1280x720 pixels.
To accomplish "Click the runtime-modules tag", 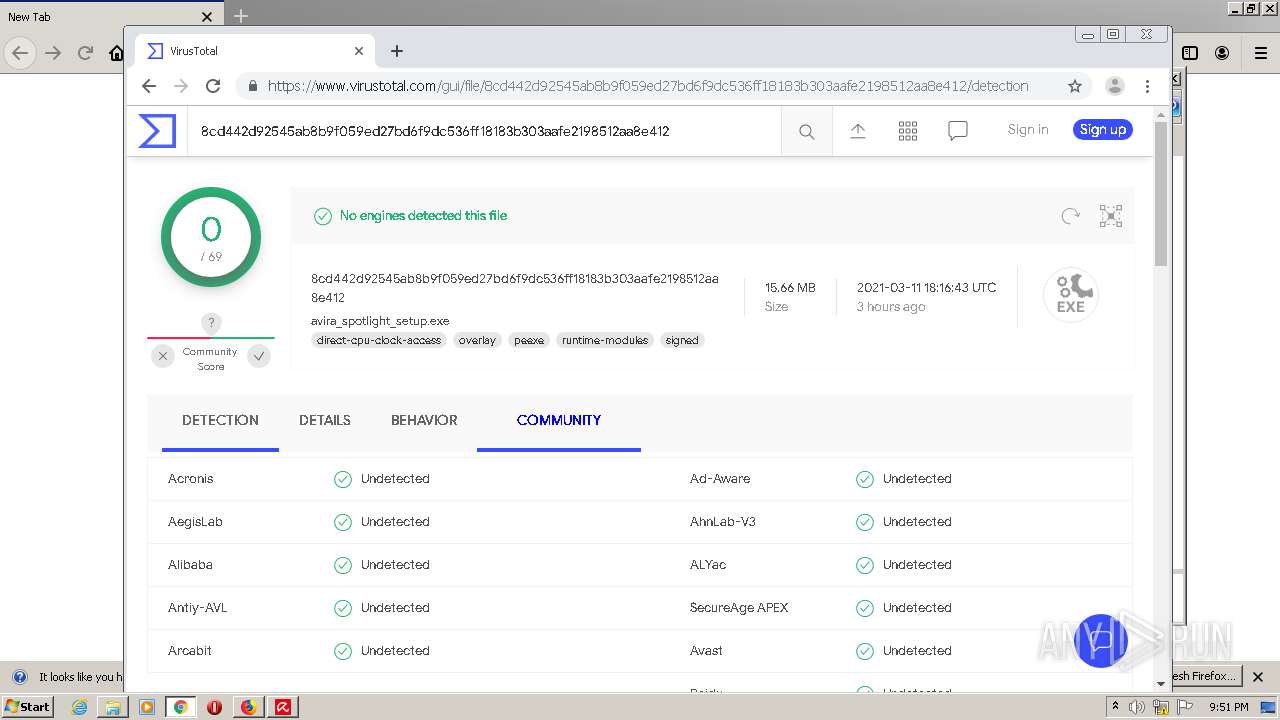I will tap(605, 340).
